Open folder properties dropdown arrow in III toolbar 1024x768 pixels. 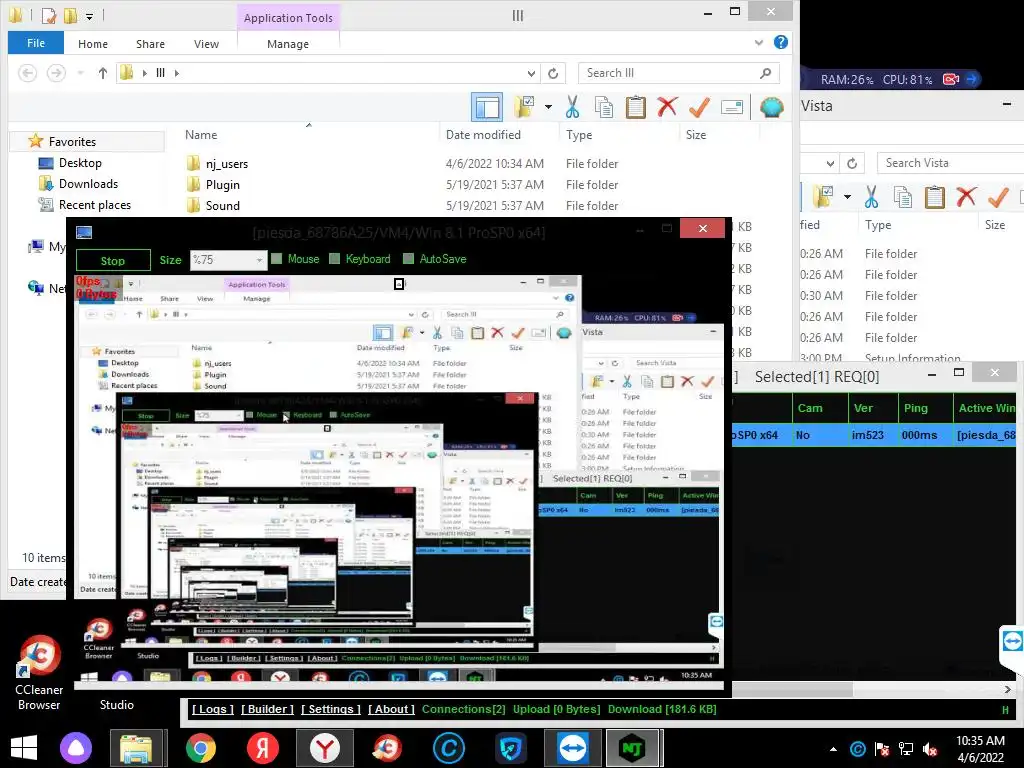(x=548, y=107)
